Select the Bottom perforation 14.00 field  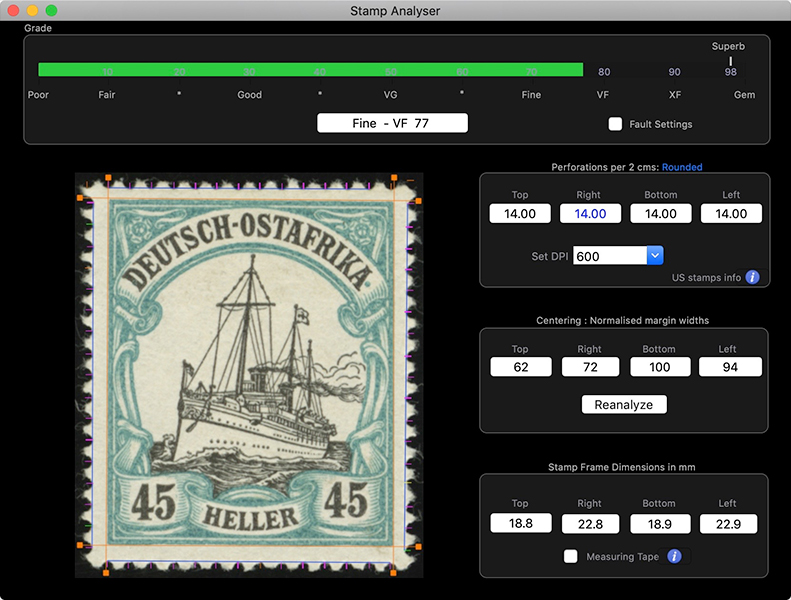pyautogui.click(x=660, y=213)
